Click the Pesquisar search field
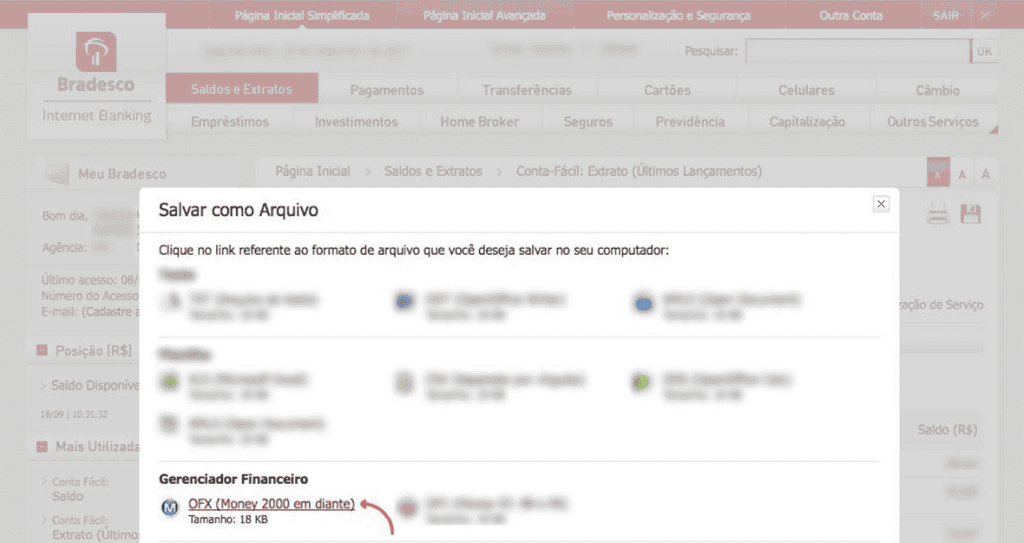This screenshot has height=543, width=1024. coord(857,51)
